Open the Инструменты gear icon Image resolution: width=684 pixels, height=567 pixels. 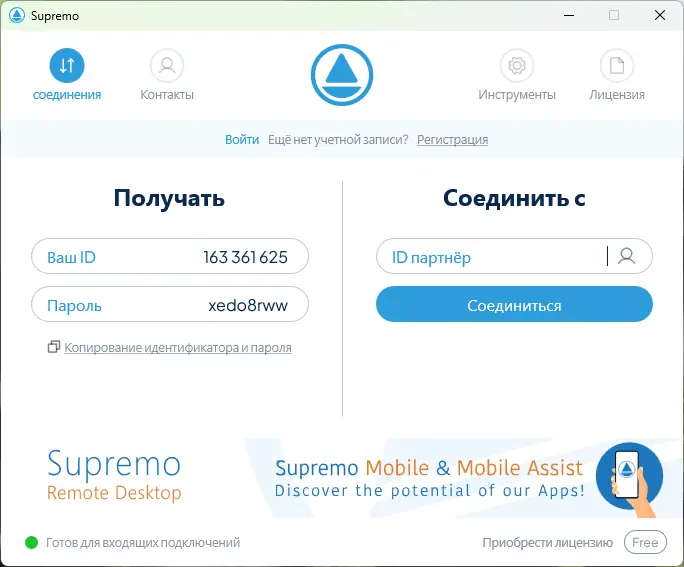(x=517, y=65)
